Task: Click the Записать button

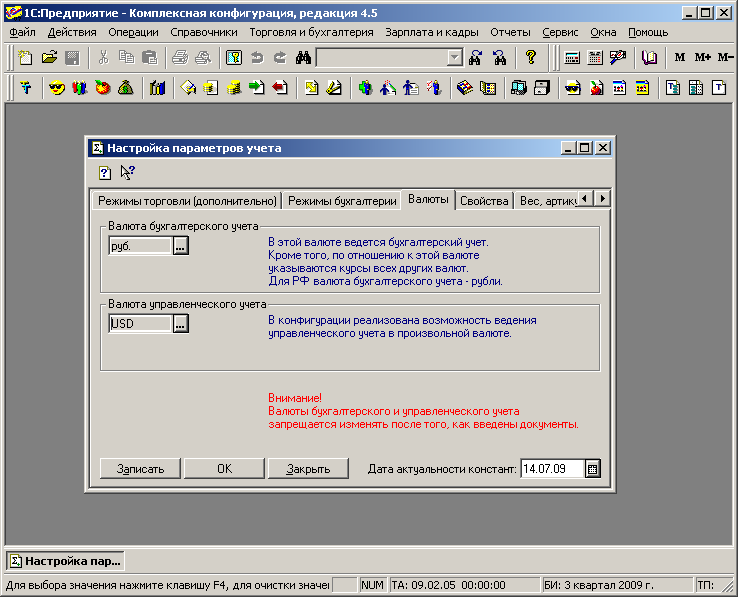Action: pos(140,468)
